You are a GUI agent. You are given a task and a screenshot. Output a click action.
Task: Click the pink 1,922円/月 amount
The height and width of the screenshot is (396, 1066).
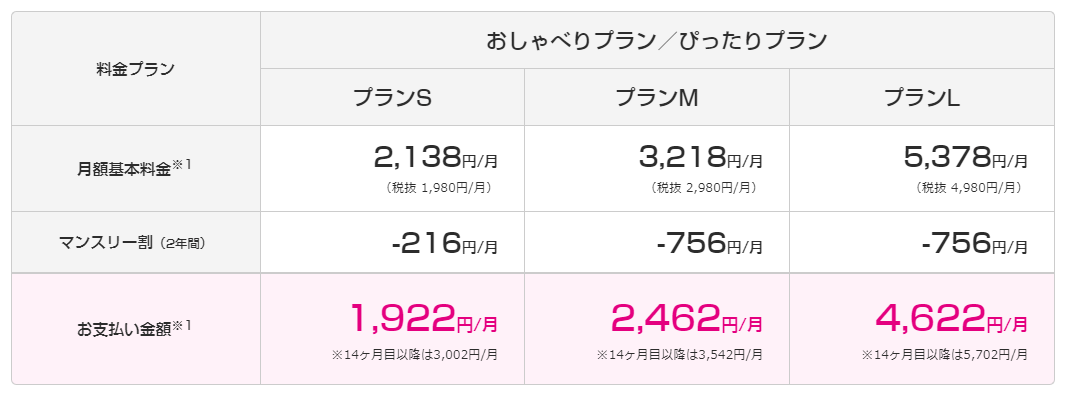[424, 317]
